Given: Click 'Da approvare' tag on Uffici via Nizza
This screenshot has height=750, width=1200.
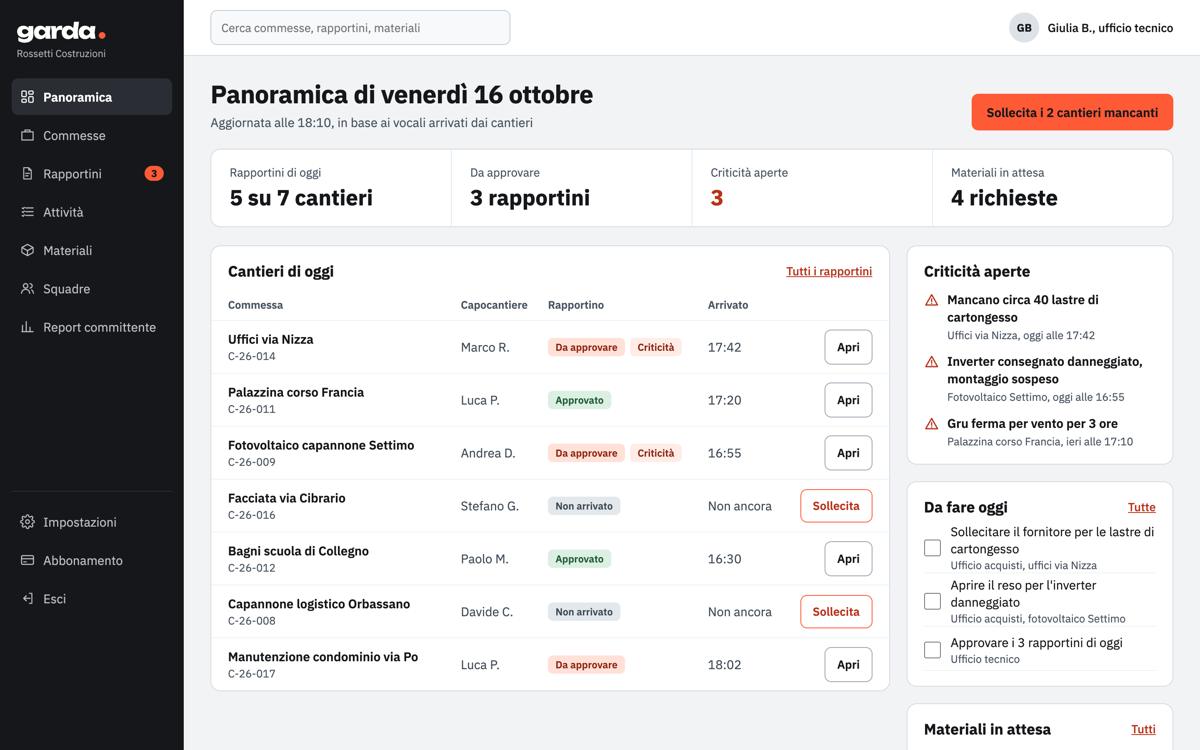Looking at the screenshot, I should click(586, 347).
